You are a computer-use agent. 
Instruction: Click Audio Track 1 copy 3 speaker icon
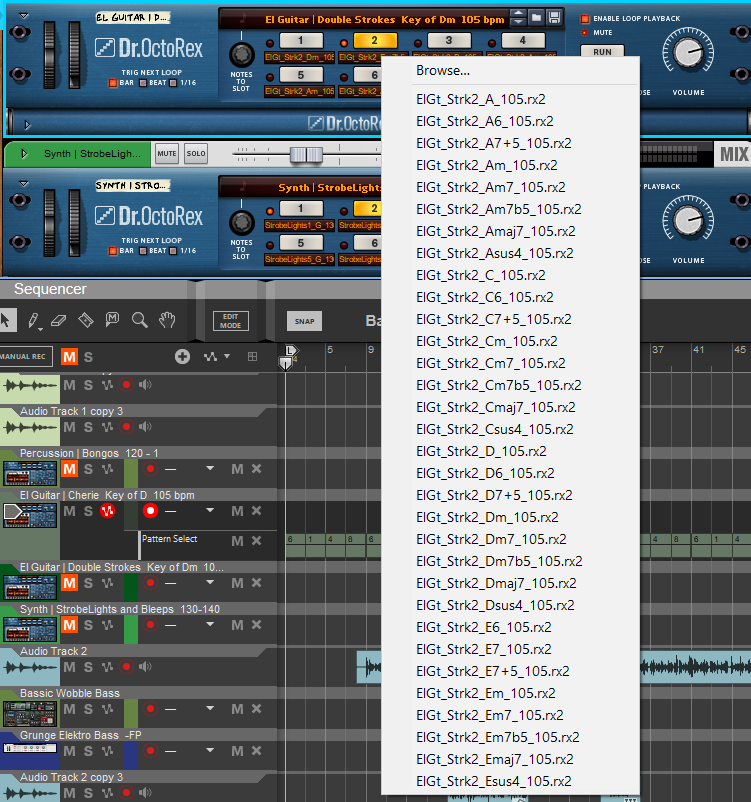(145, 427)
